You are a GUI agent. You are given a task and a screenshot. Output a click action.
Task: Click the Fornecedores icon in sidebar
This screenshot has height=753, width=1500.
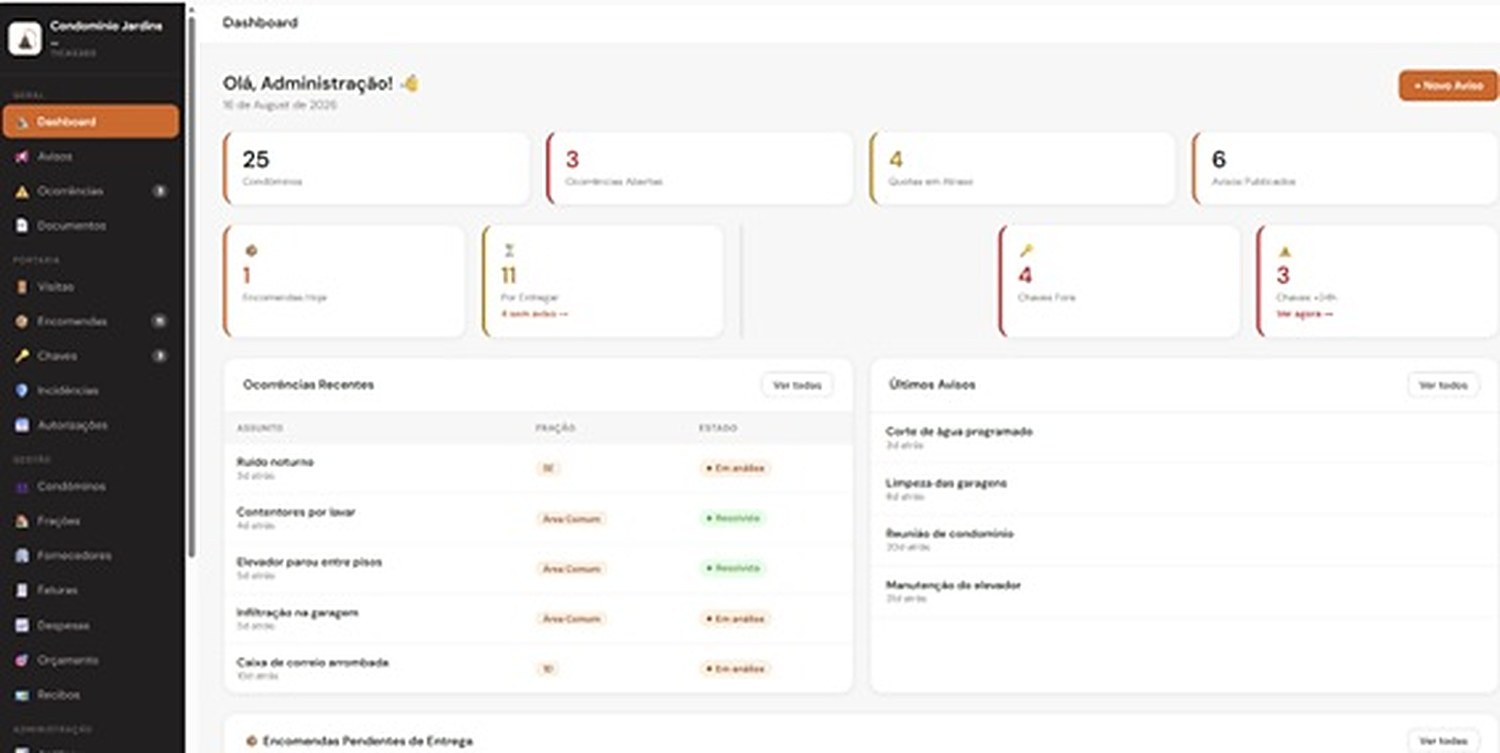coord(22,556)
